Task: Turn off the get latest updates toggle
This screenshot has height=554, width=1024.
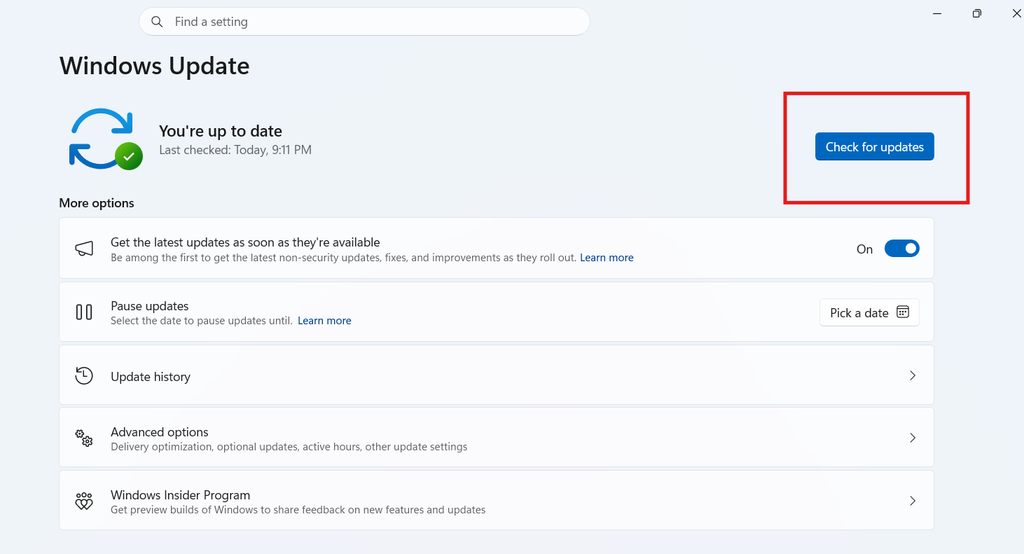Action: click(x=902, y=248)
